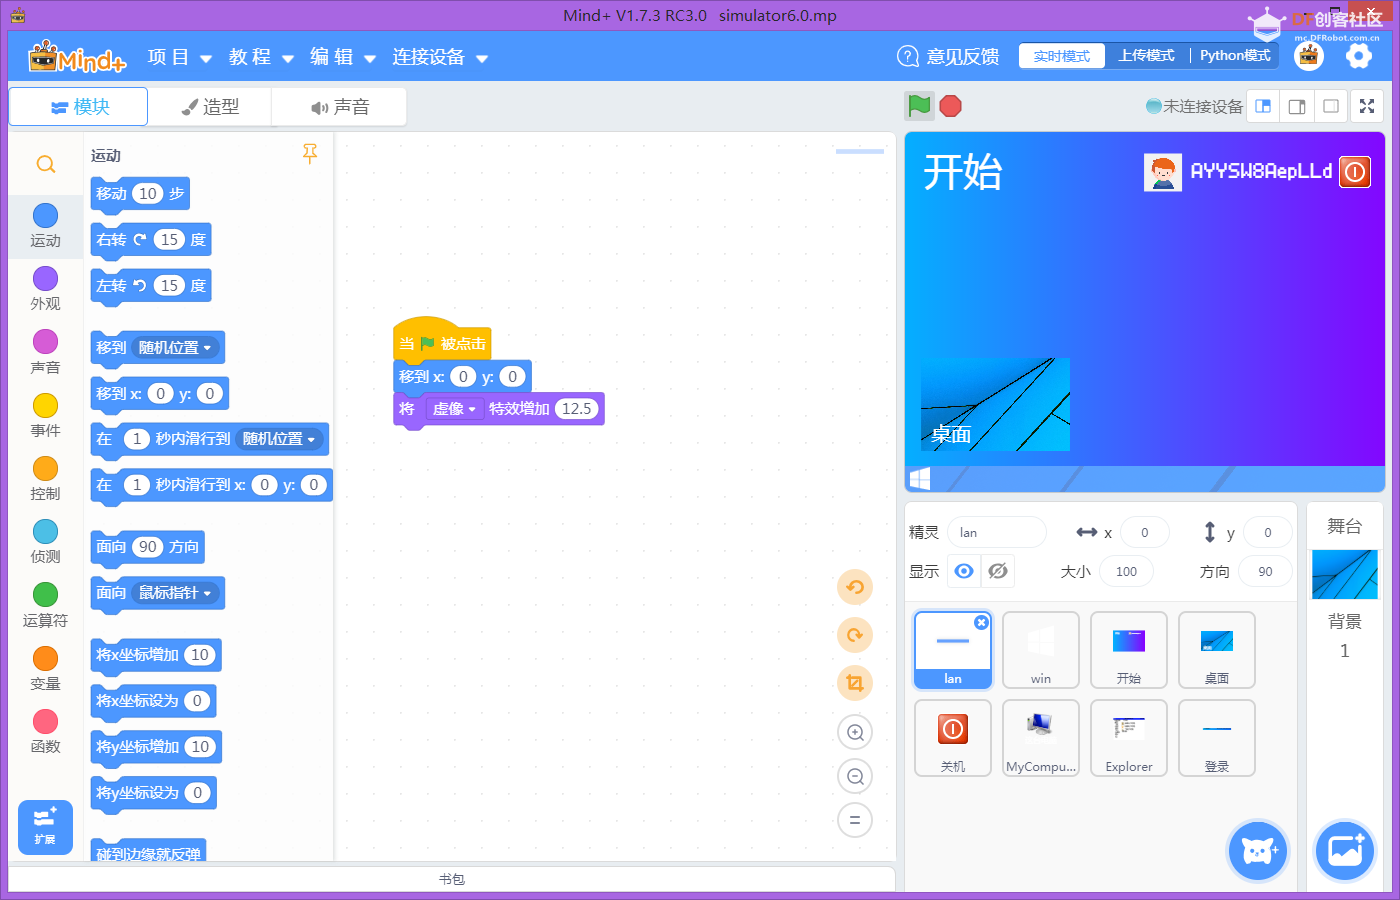
Task: Open the 编辑 menu
Action: tap(342, 57)
